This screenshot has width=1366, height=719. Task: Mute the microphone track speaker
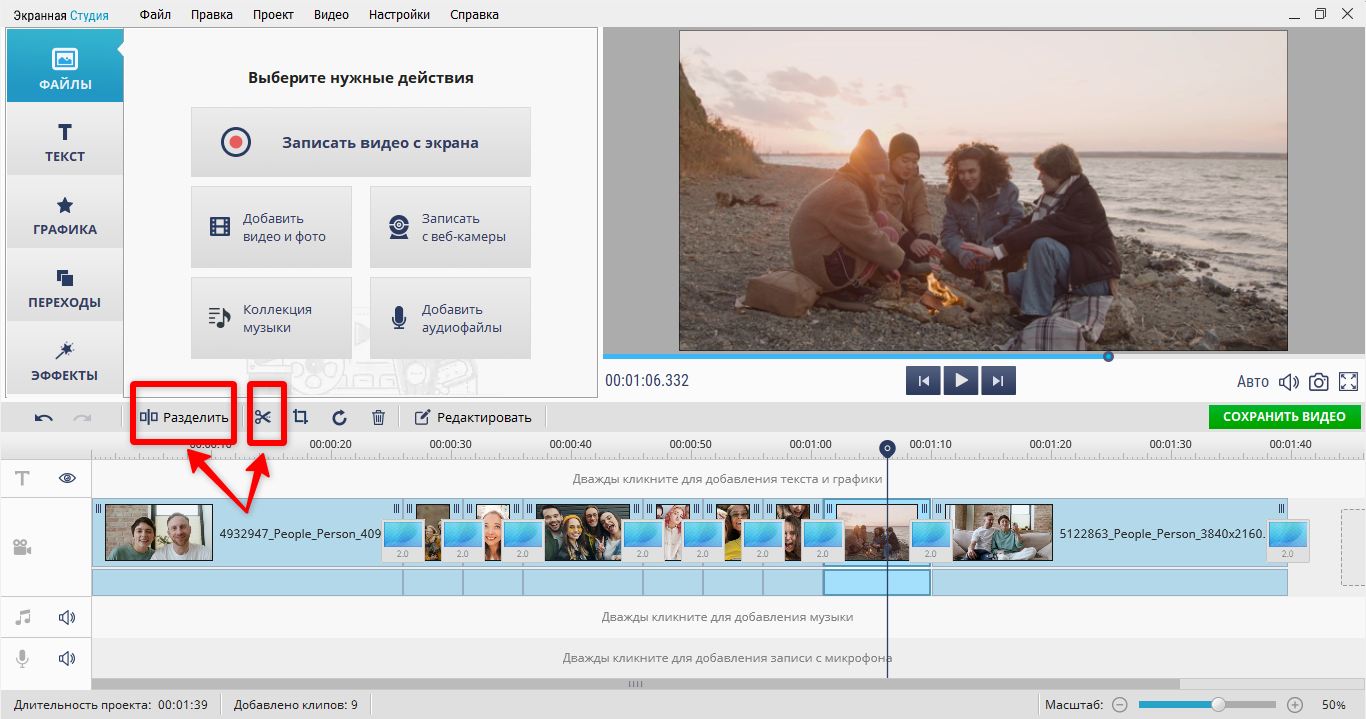click(67, 658)
